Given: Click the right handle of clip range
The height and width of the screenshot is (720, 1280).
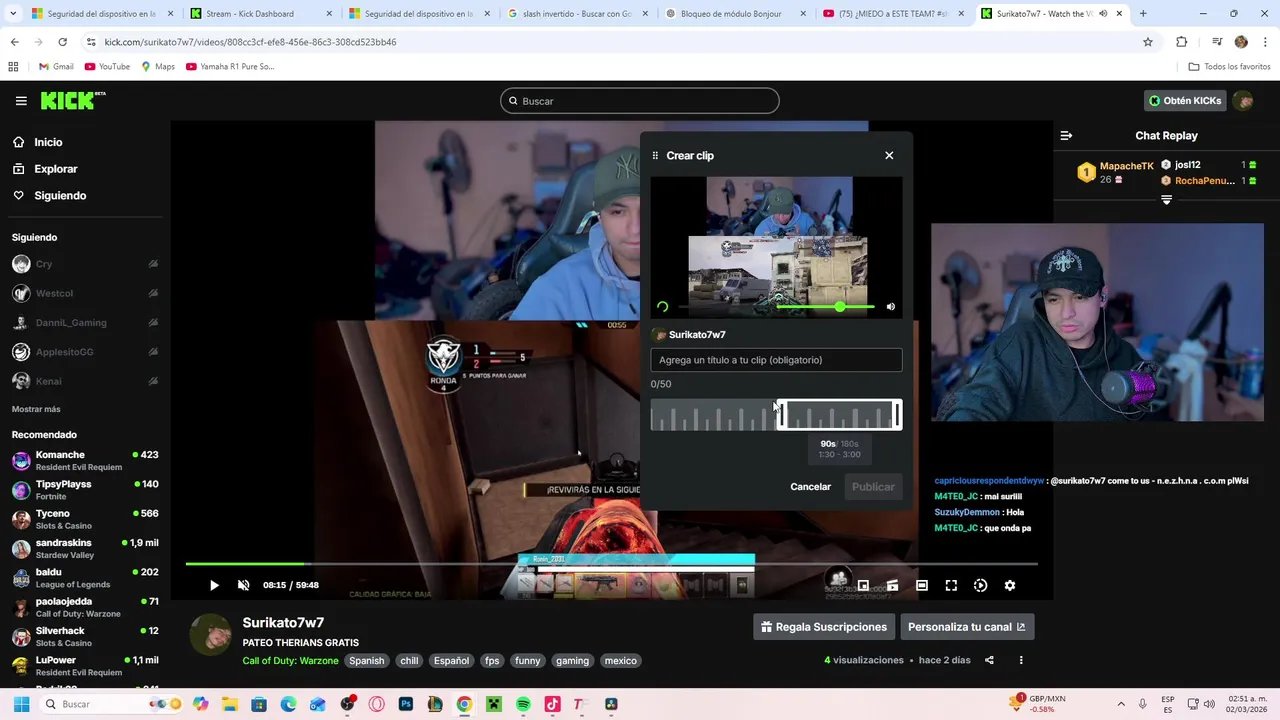Looking at the screenshot, I should [x=898, y=415].
